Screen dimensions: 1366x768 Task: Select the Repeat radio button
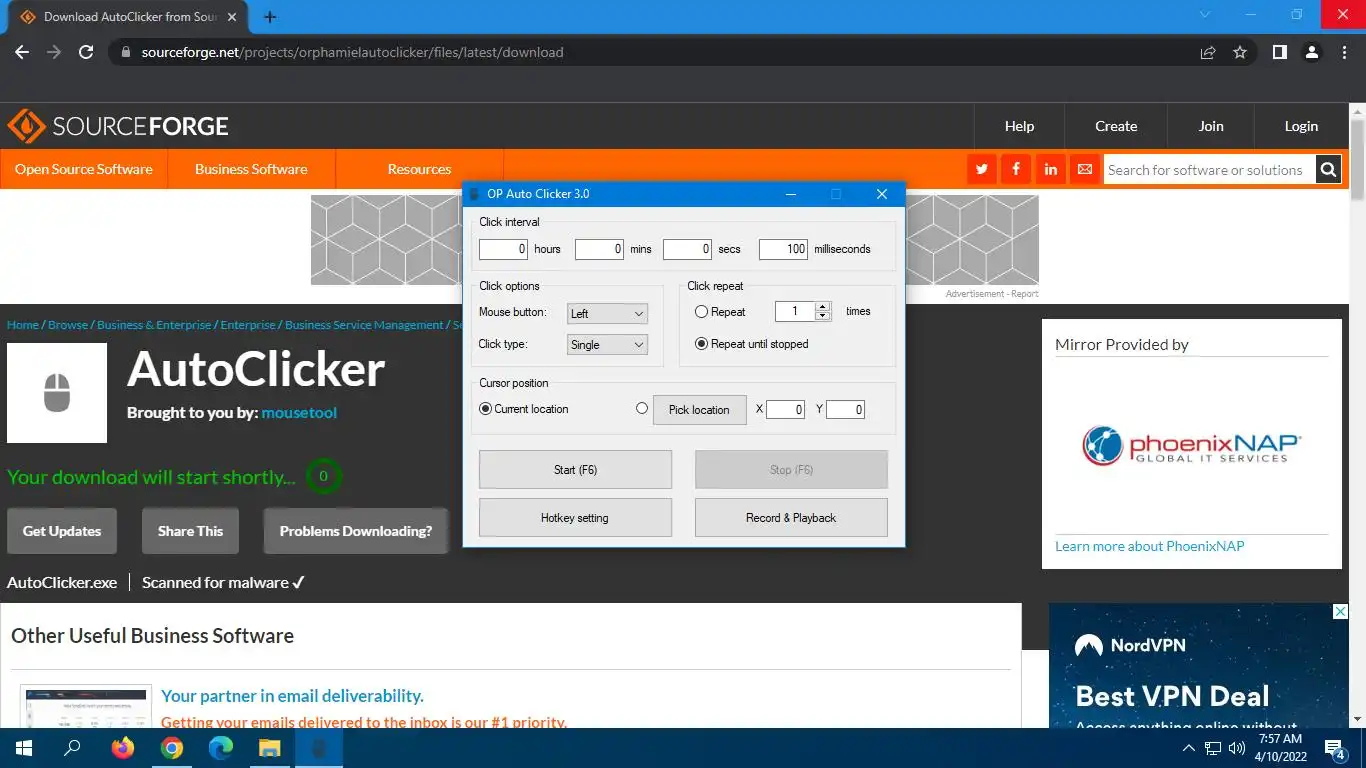(701, 312)
